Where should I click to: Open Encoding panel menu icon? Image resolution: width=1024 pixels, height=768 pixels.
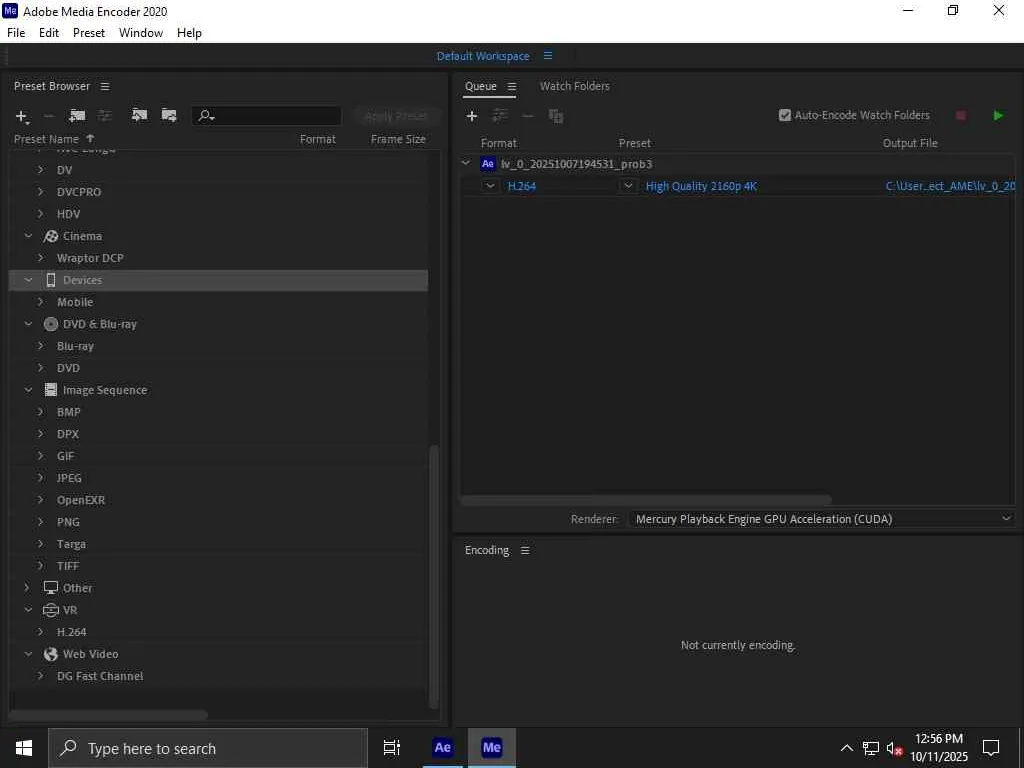tap(525, 551)
